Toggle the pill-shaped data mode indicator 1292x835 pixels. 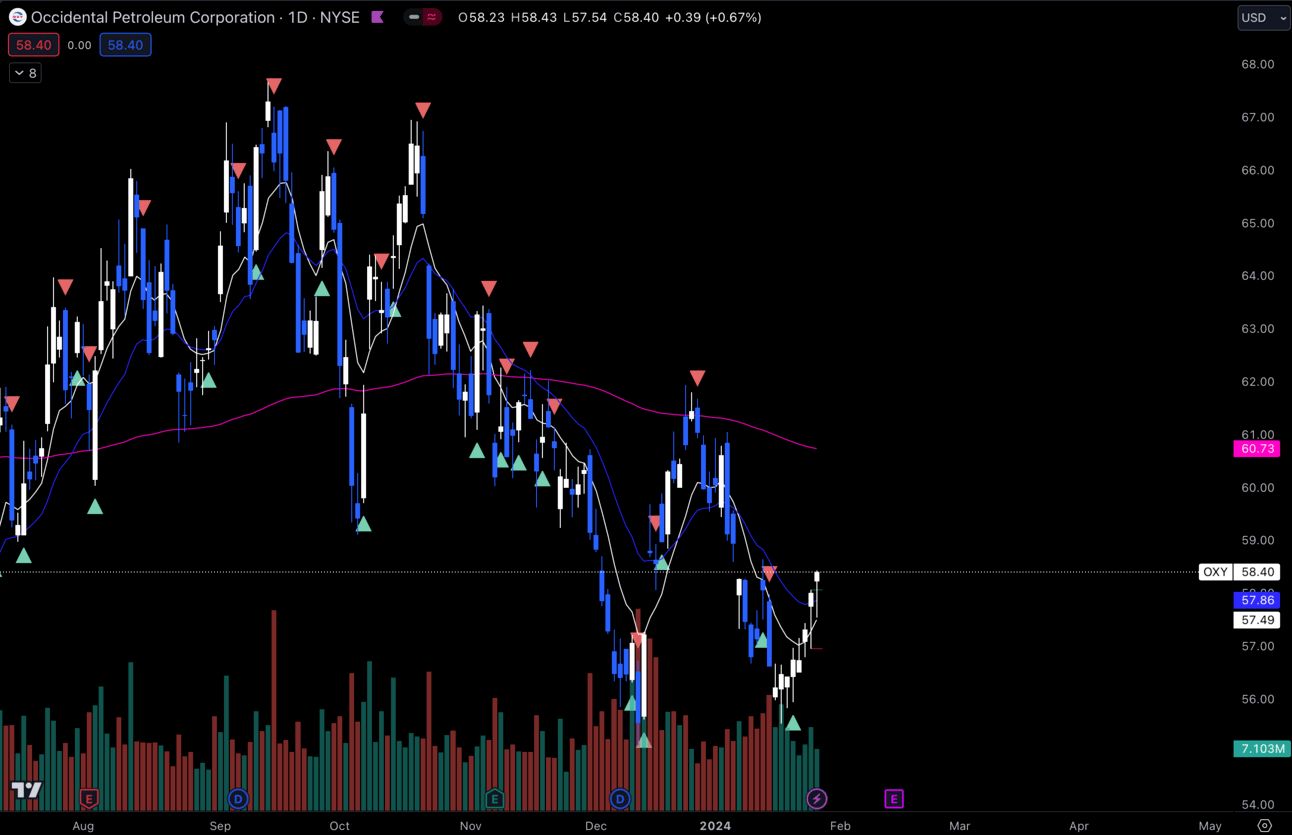(x=424, y=17)
